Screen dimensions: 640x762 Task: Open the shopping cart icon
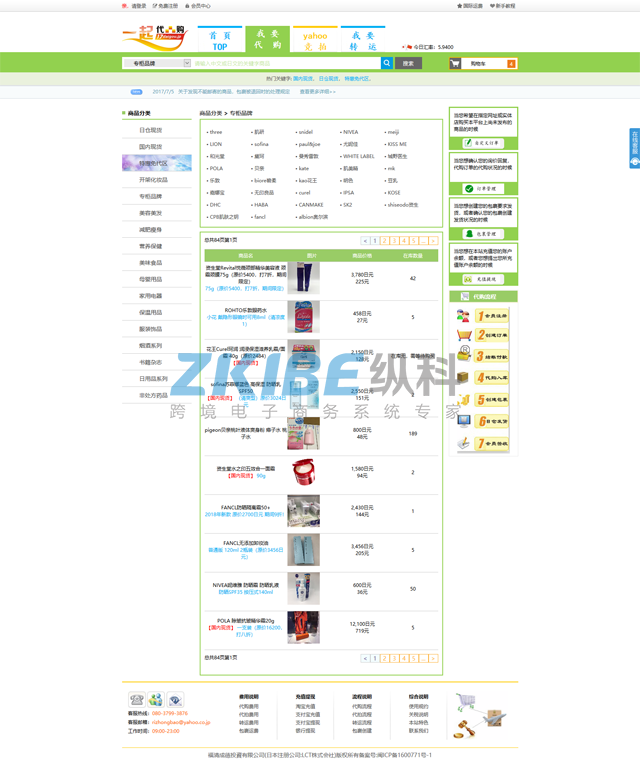[455, 64]
